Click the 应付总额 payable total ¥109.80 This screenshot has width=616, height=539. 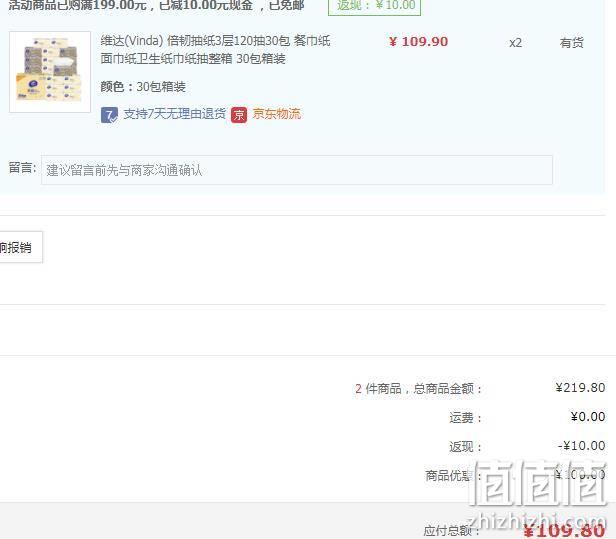click(564, 531)
